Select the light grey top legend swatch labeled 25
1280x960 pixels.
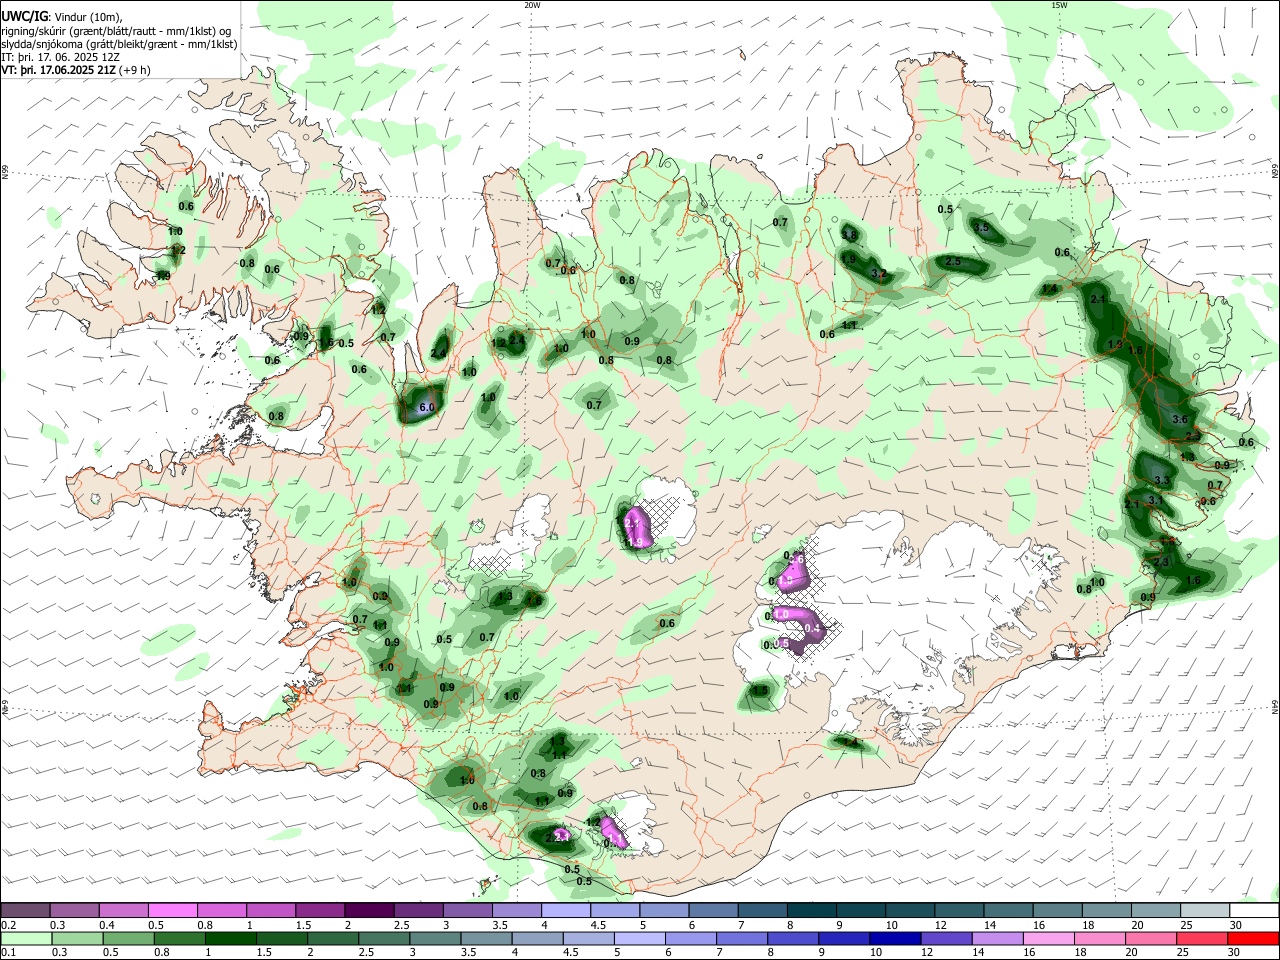coord(1206,910)
